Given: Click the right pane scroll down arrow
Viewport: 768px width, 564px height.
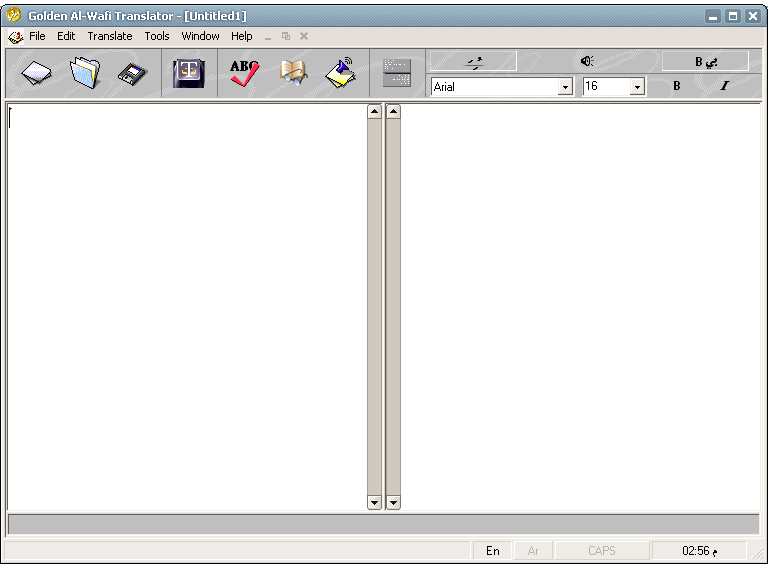Looking at the screenshot, I should 393,502.
